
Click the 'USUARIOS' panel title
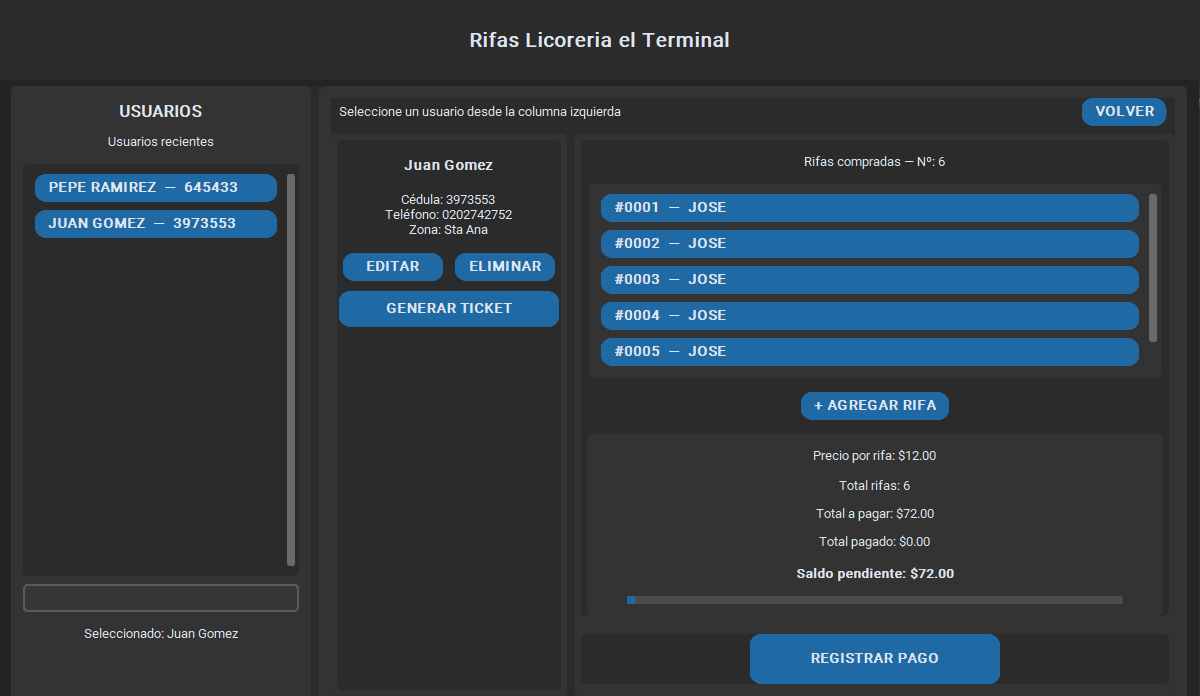coord(161,112)
